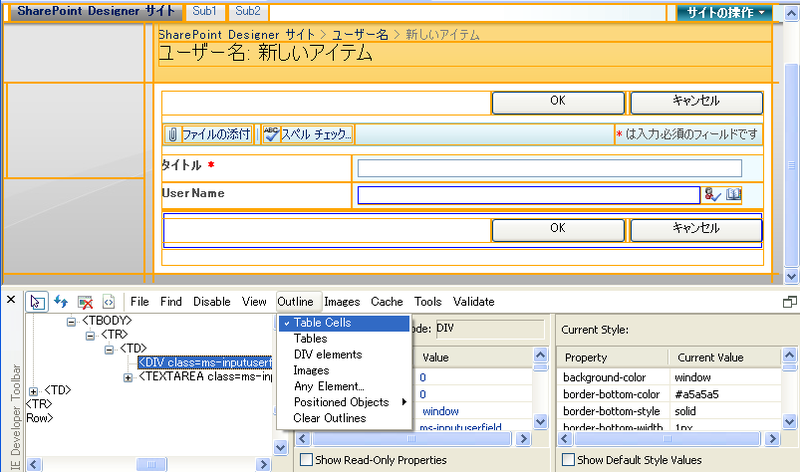Select Images in the Outline dropdown

[344, 370]
